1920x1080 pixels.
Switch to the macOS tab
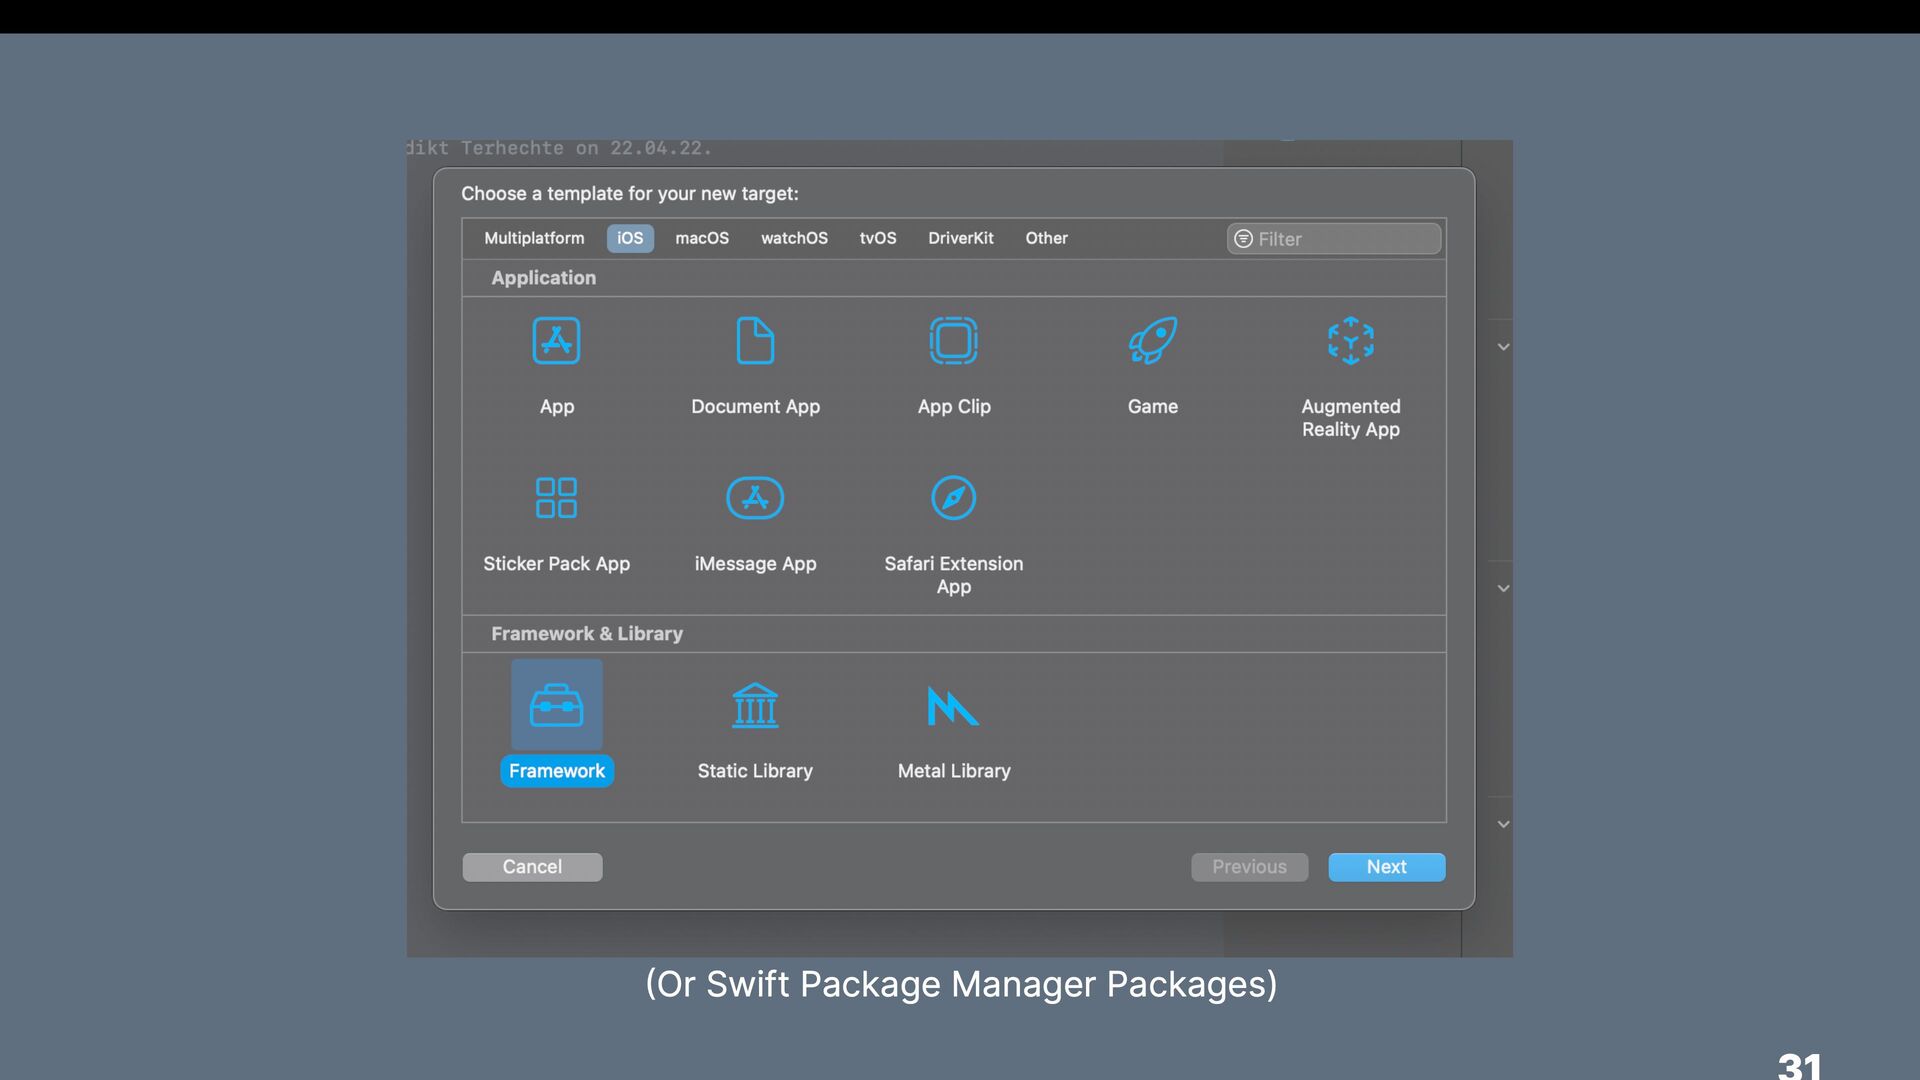click(702, 238)
